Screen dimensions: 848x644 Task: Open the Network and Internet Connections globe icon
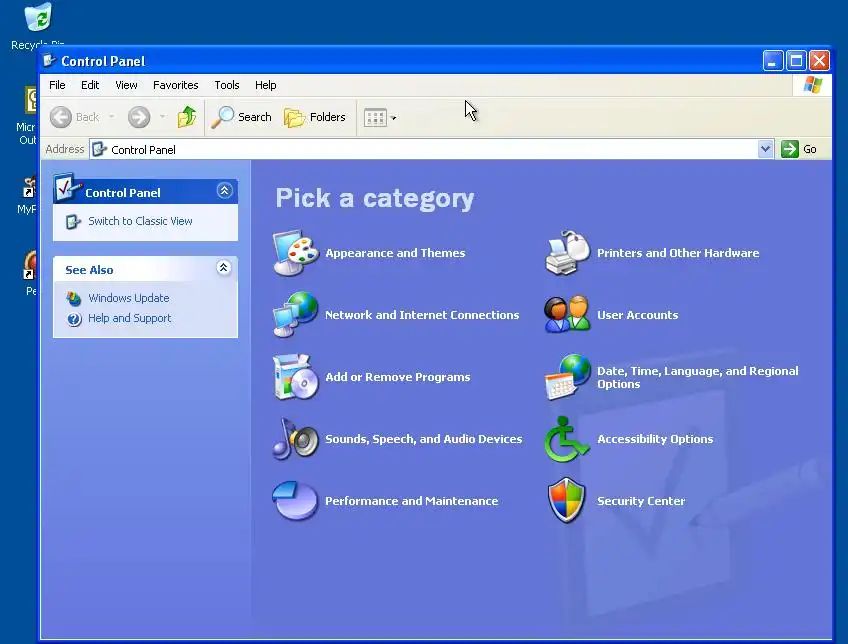[x=295, y=315]
